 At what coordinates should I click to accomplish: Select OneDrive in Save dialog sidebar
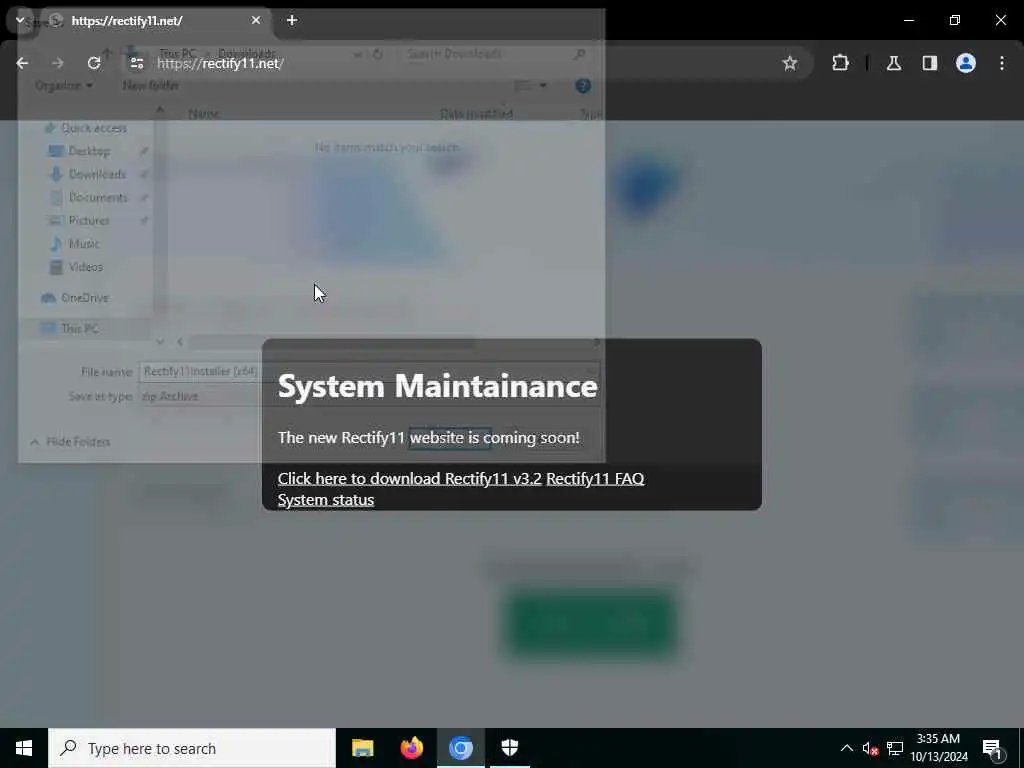click(x=84, y=298)
